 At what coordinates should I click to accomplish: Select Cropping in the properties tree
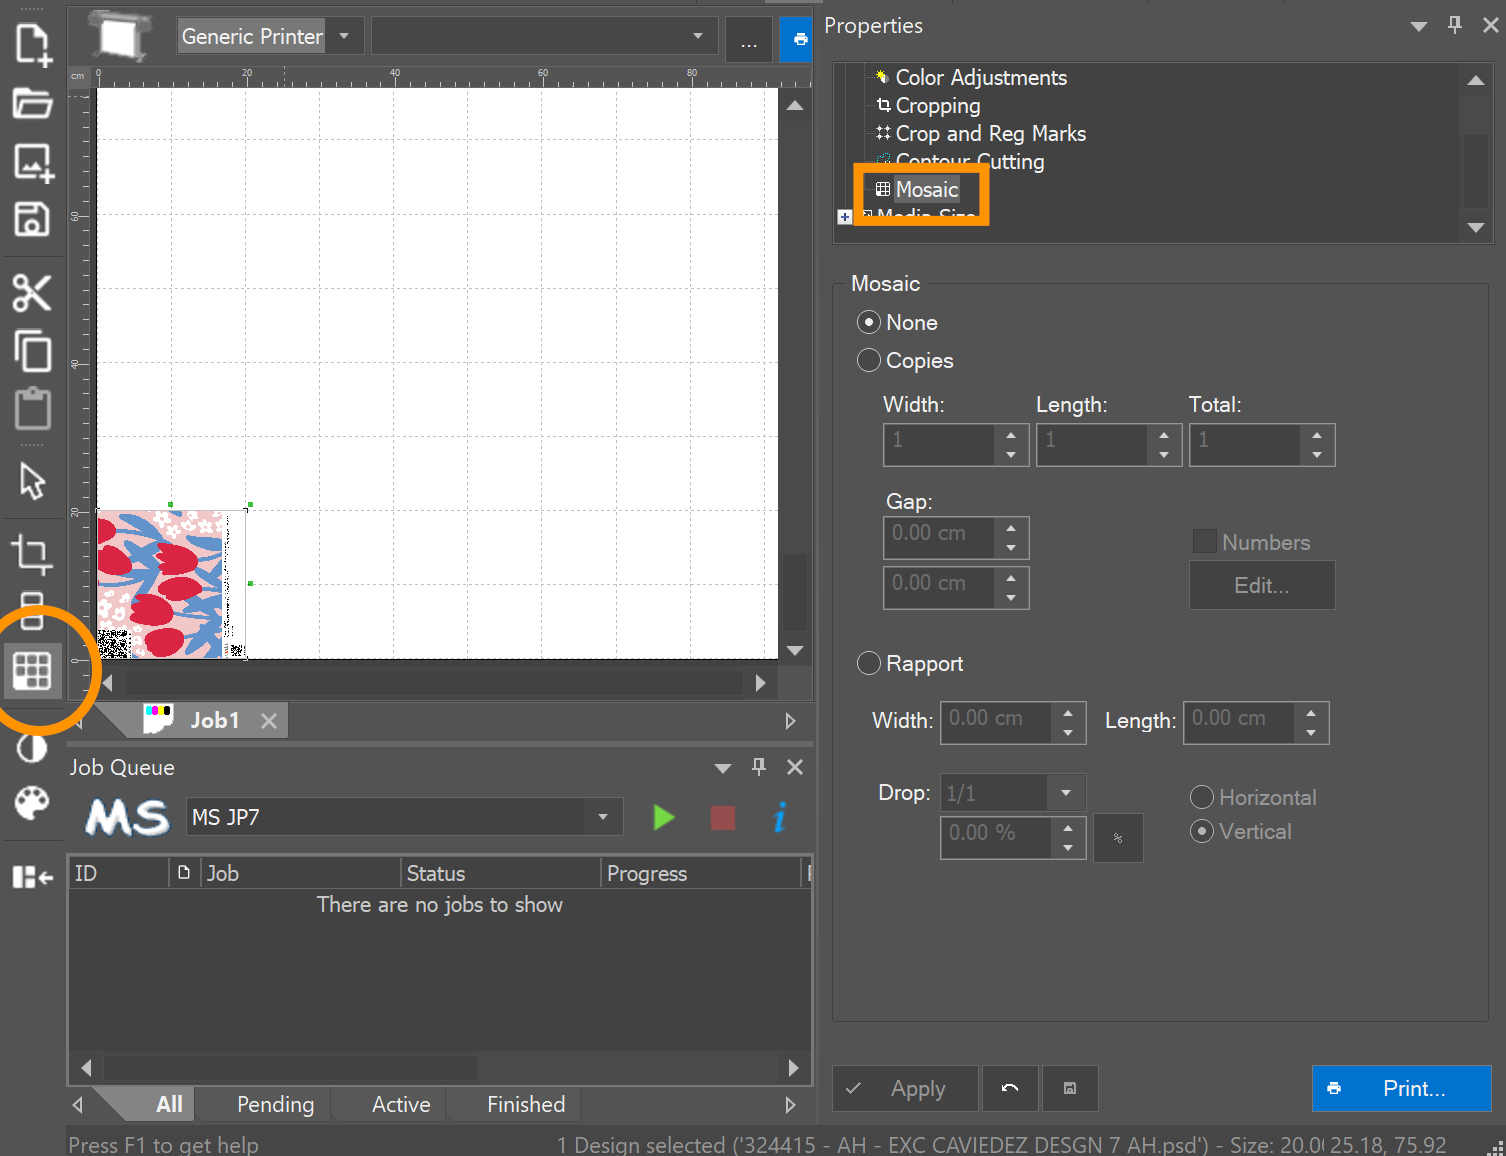click(x=937, y=105)
